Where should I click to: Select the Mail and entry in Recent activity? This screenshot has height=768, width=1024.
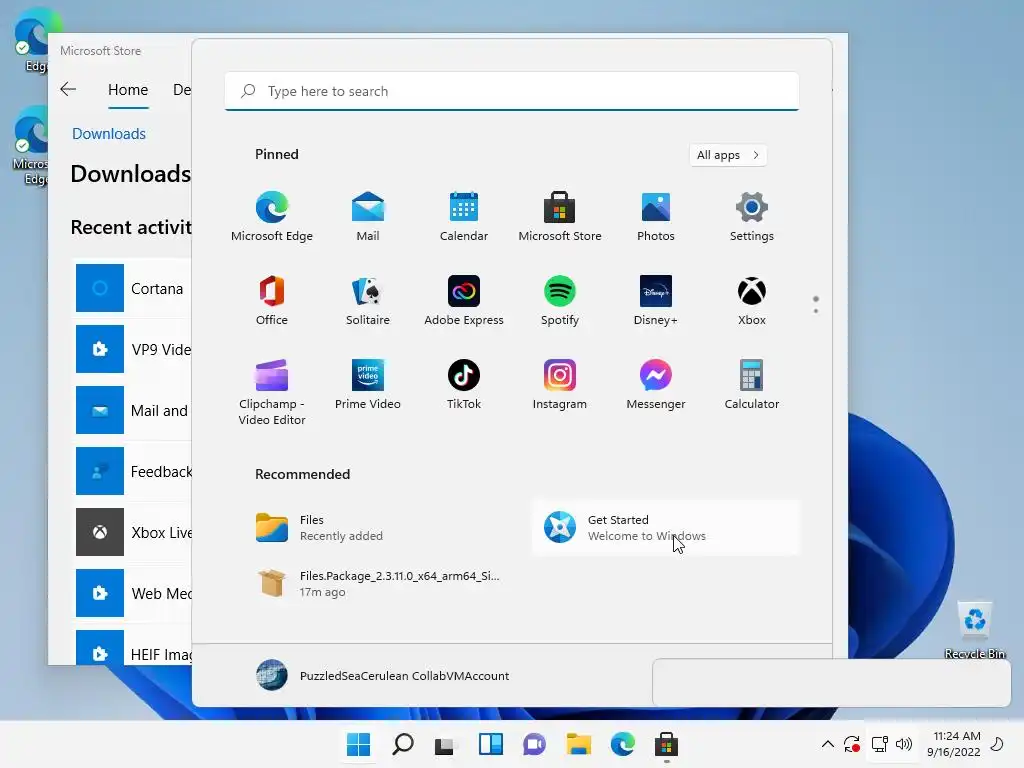pos(132,410)
